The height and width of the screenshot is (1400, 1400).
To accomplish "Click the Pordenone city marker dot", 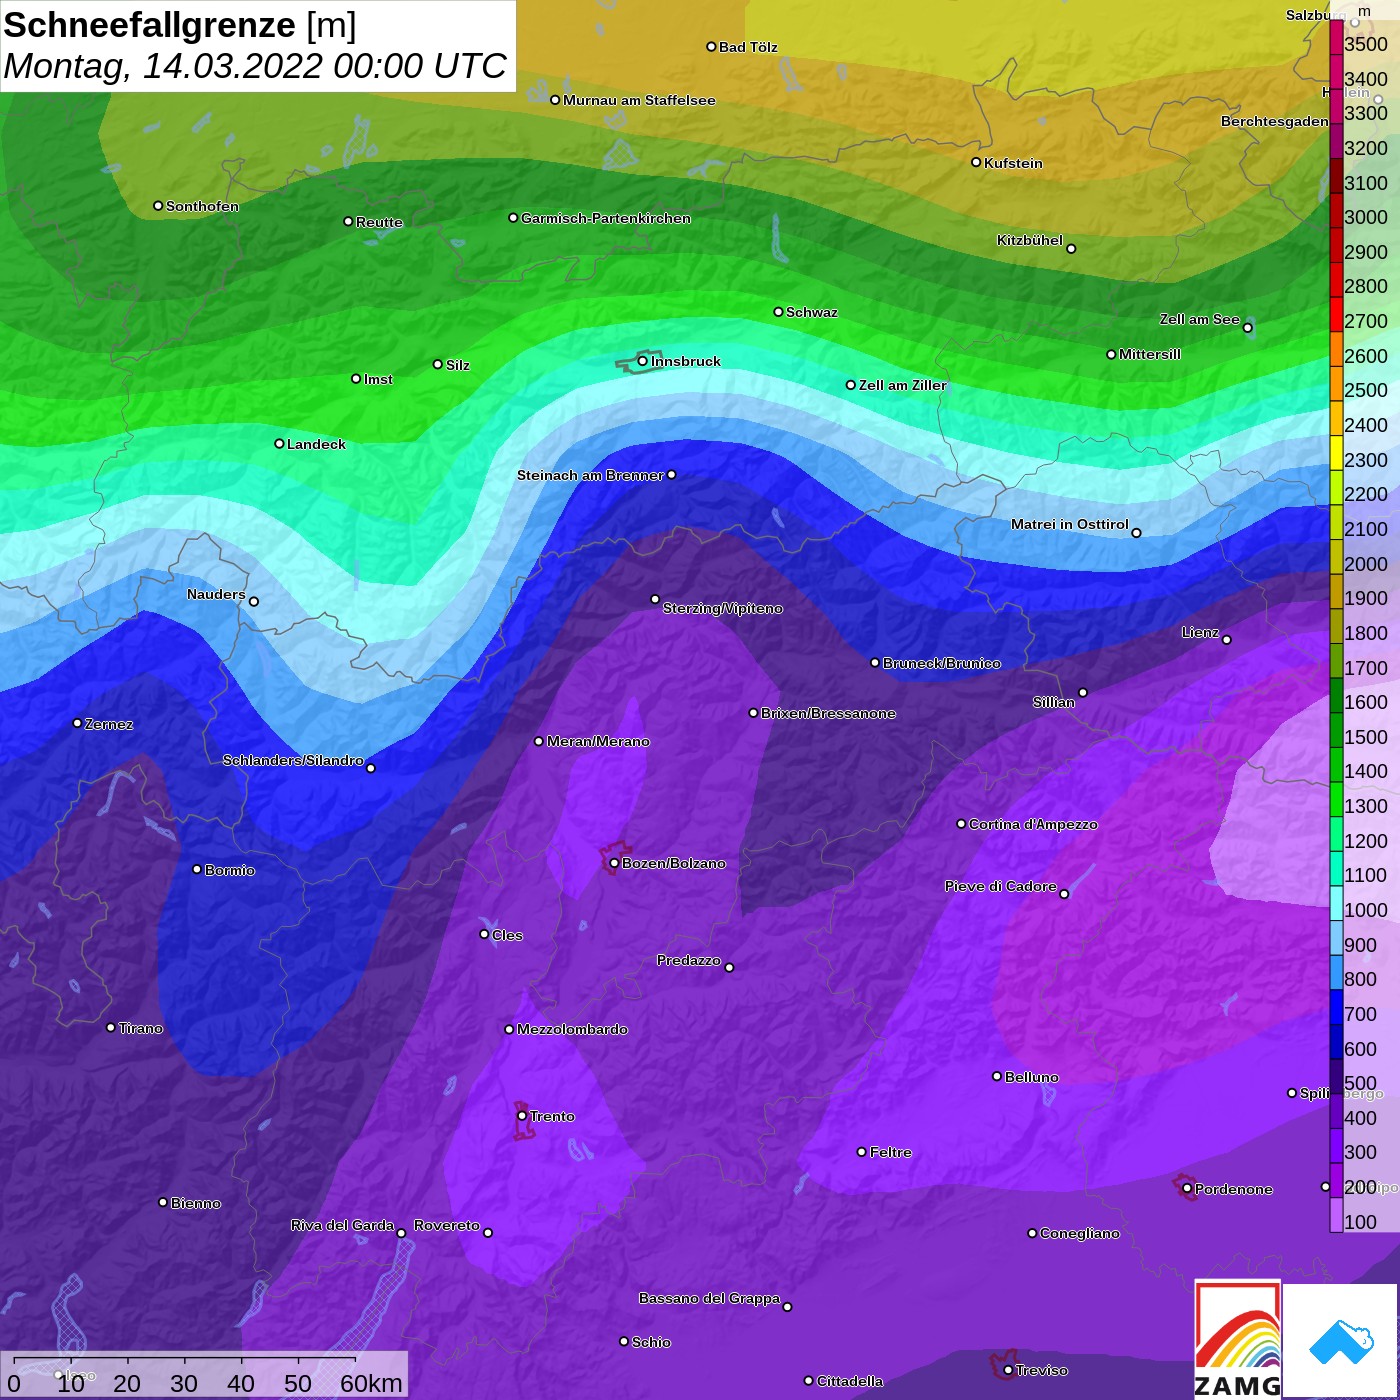I will point(1187,1189).
